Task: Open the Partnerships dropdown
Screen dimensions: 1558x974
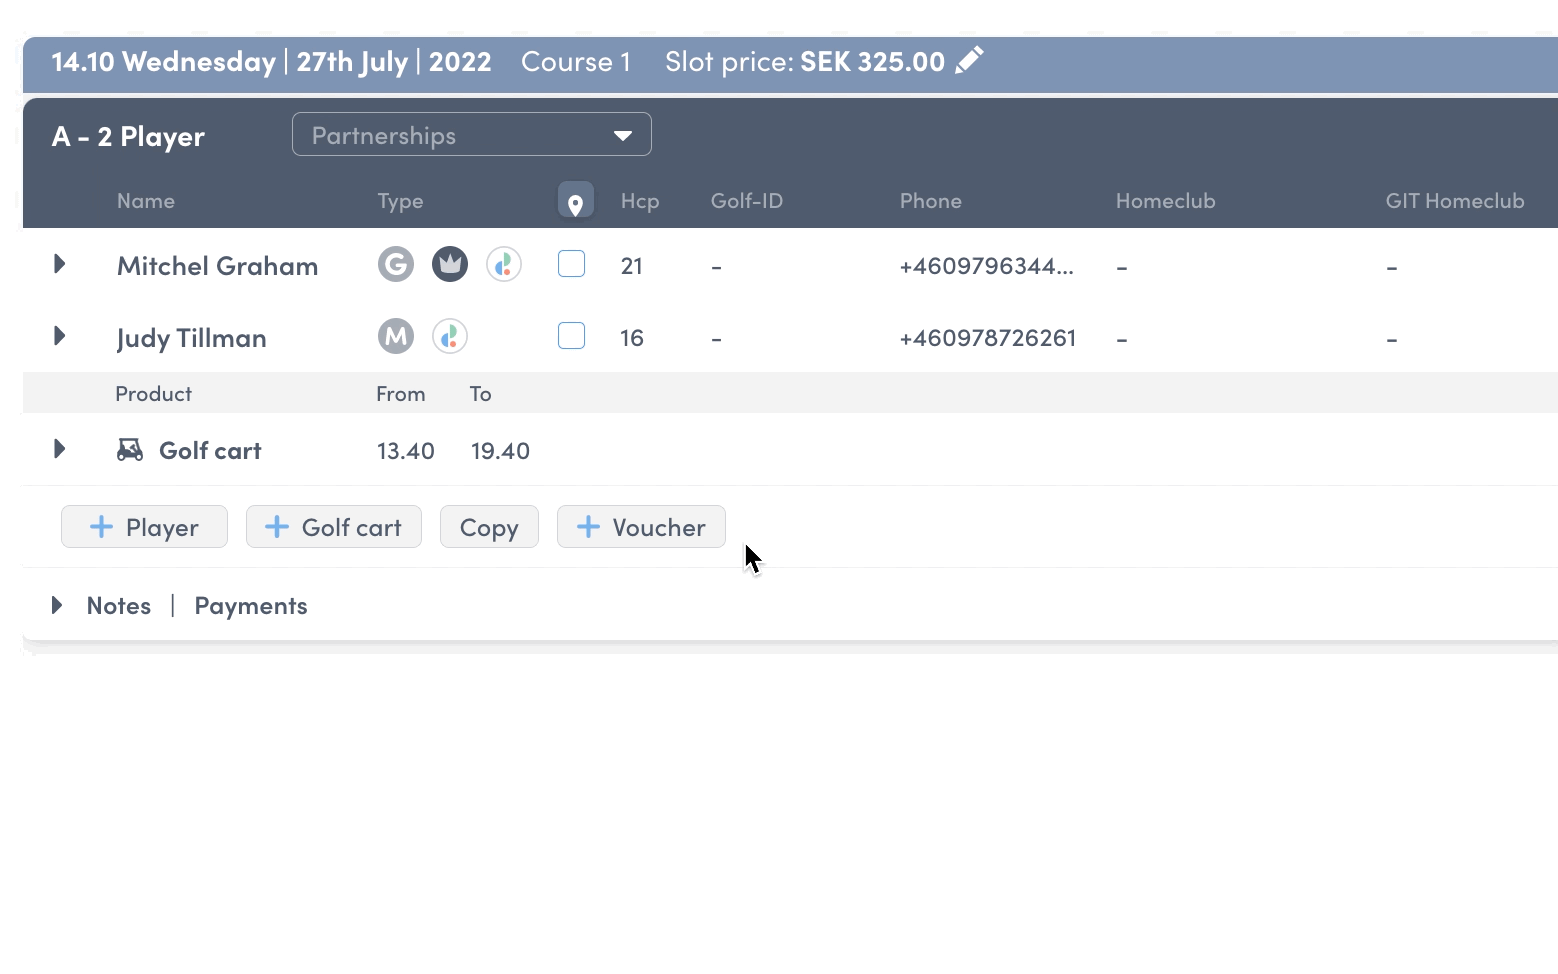Action: (x=472, y=134)
